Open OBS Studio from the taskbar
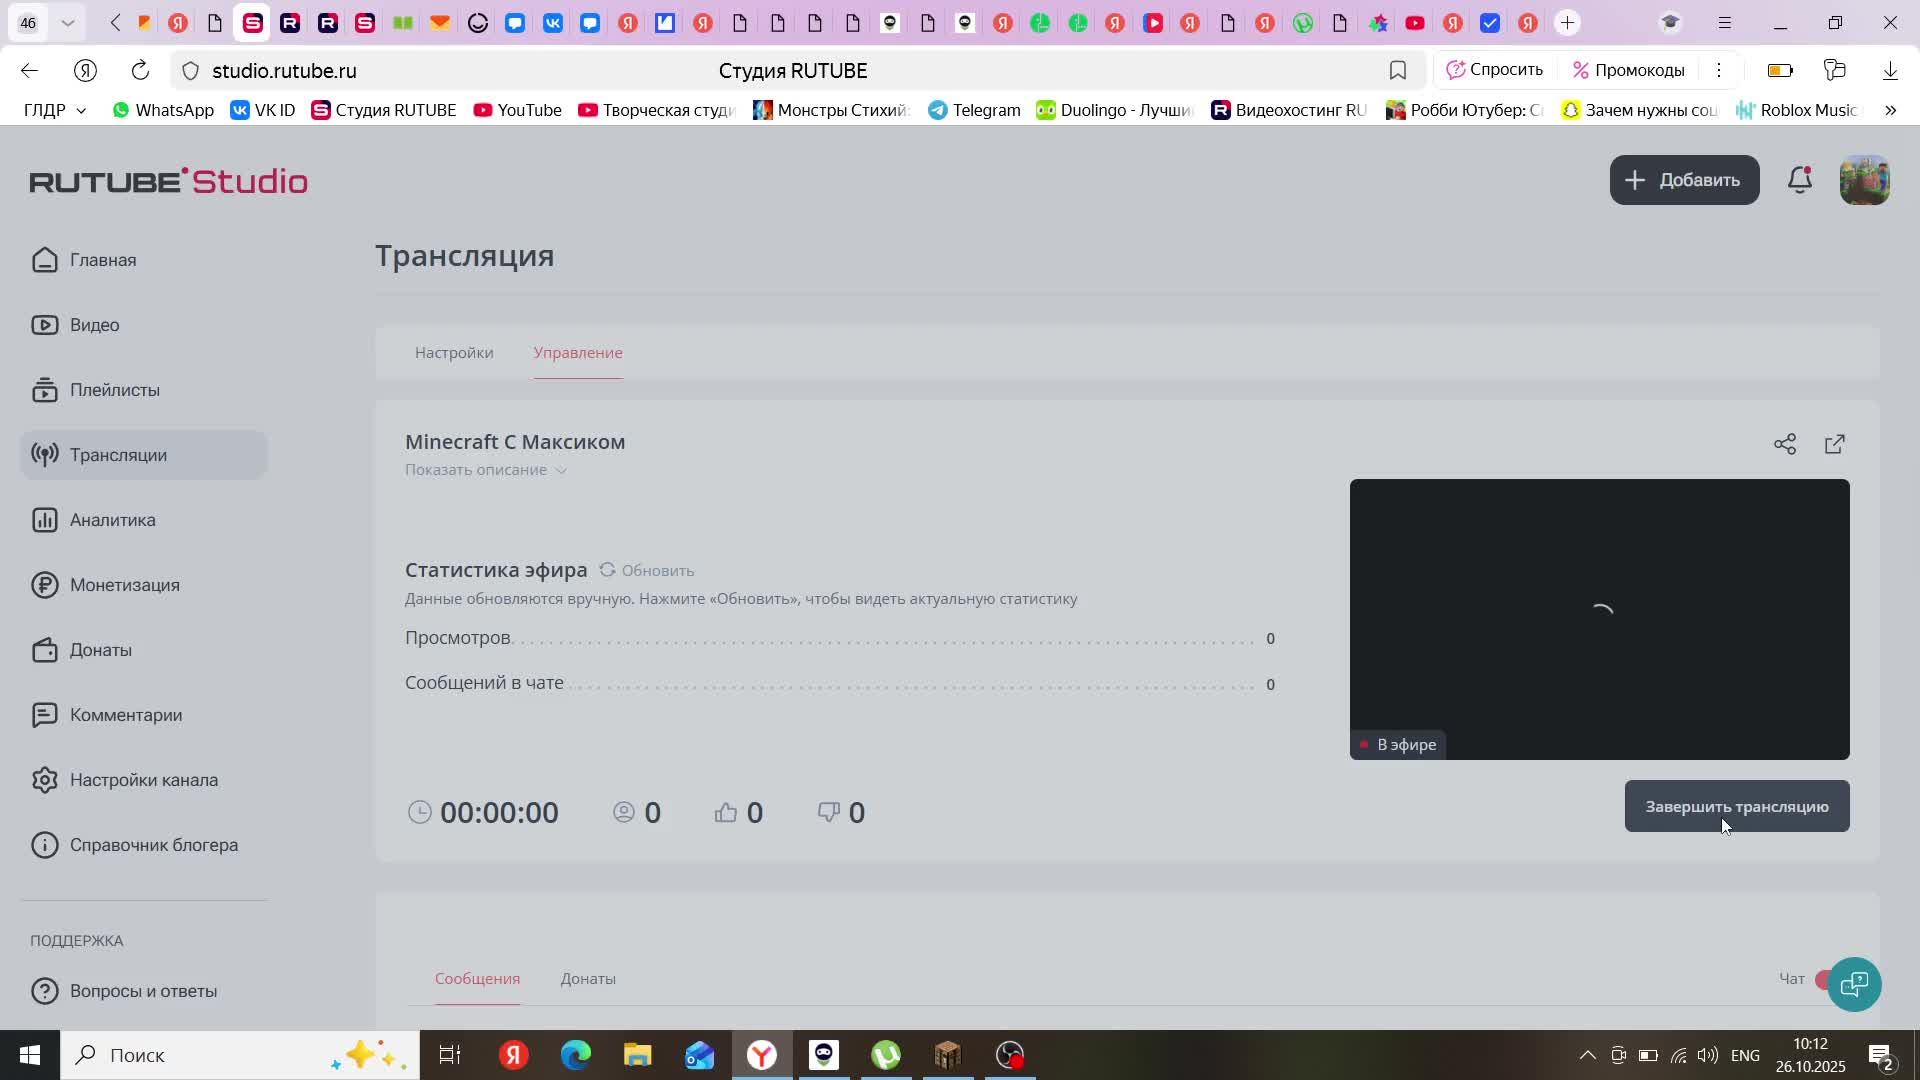 [x=1010, y=1055]
